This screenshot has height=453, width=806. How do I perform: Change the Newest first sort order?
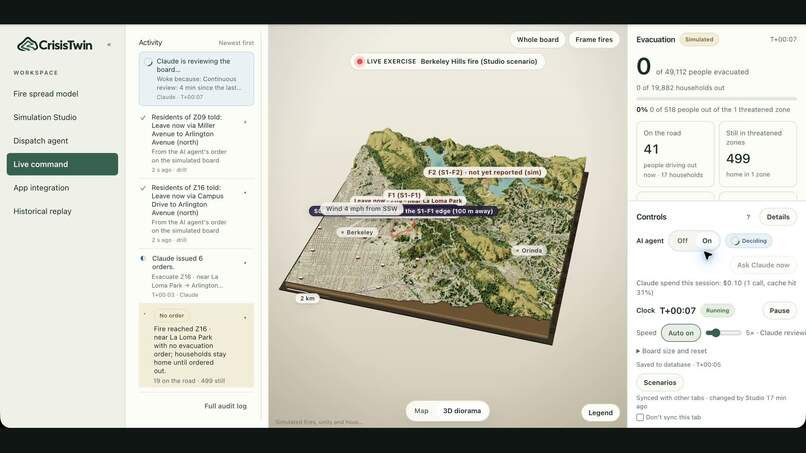tap(236, 43)
